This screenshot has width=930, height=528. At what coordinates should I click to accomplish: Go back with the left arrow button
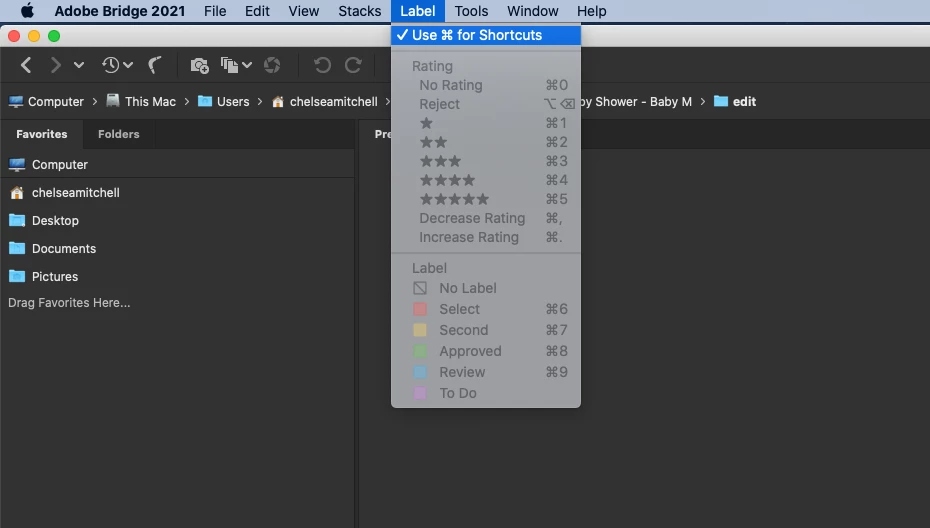point(26,65)
